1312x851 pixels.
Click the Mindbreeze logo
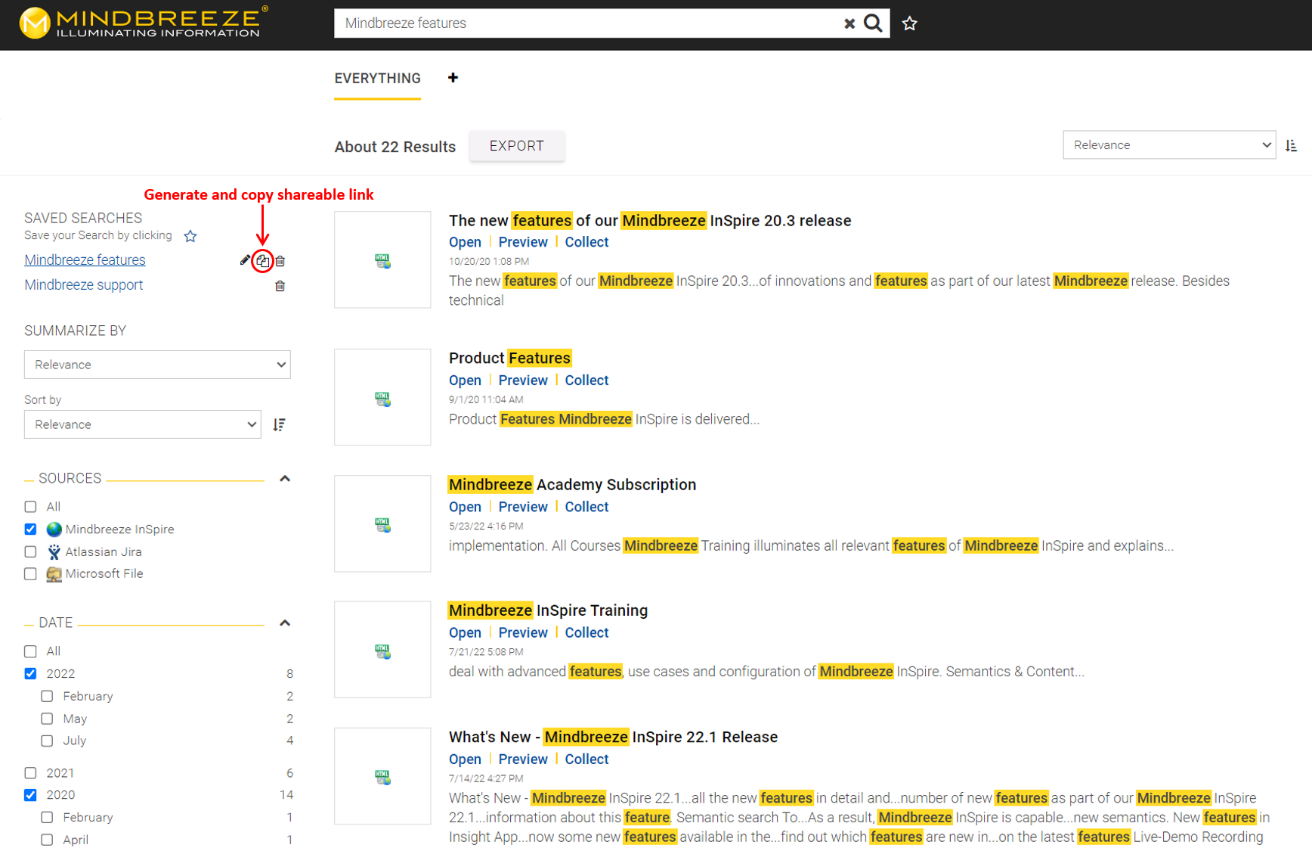143,23
